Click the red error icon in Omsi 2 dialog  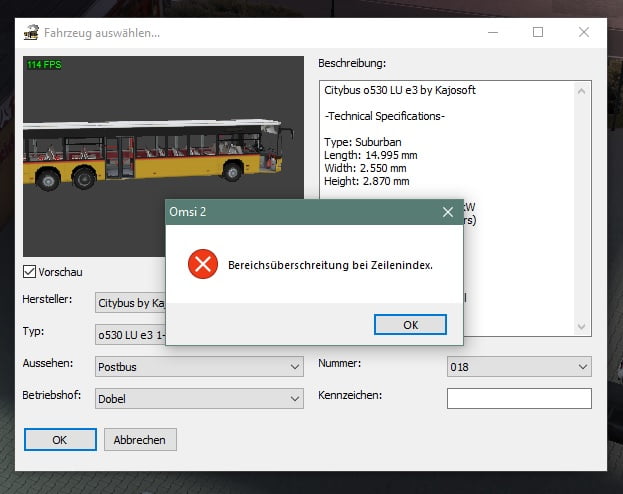pos(203,264)
